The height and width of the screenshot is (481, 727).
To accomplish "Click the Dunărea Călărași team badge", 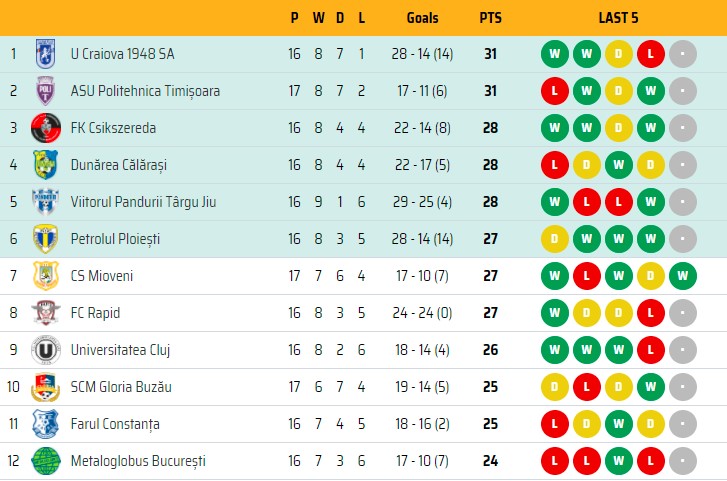I will pyautogui.click(x=45, y=165).
